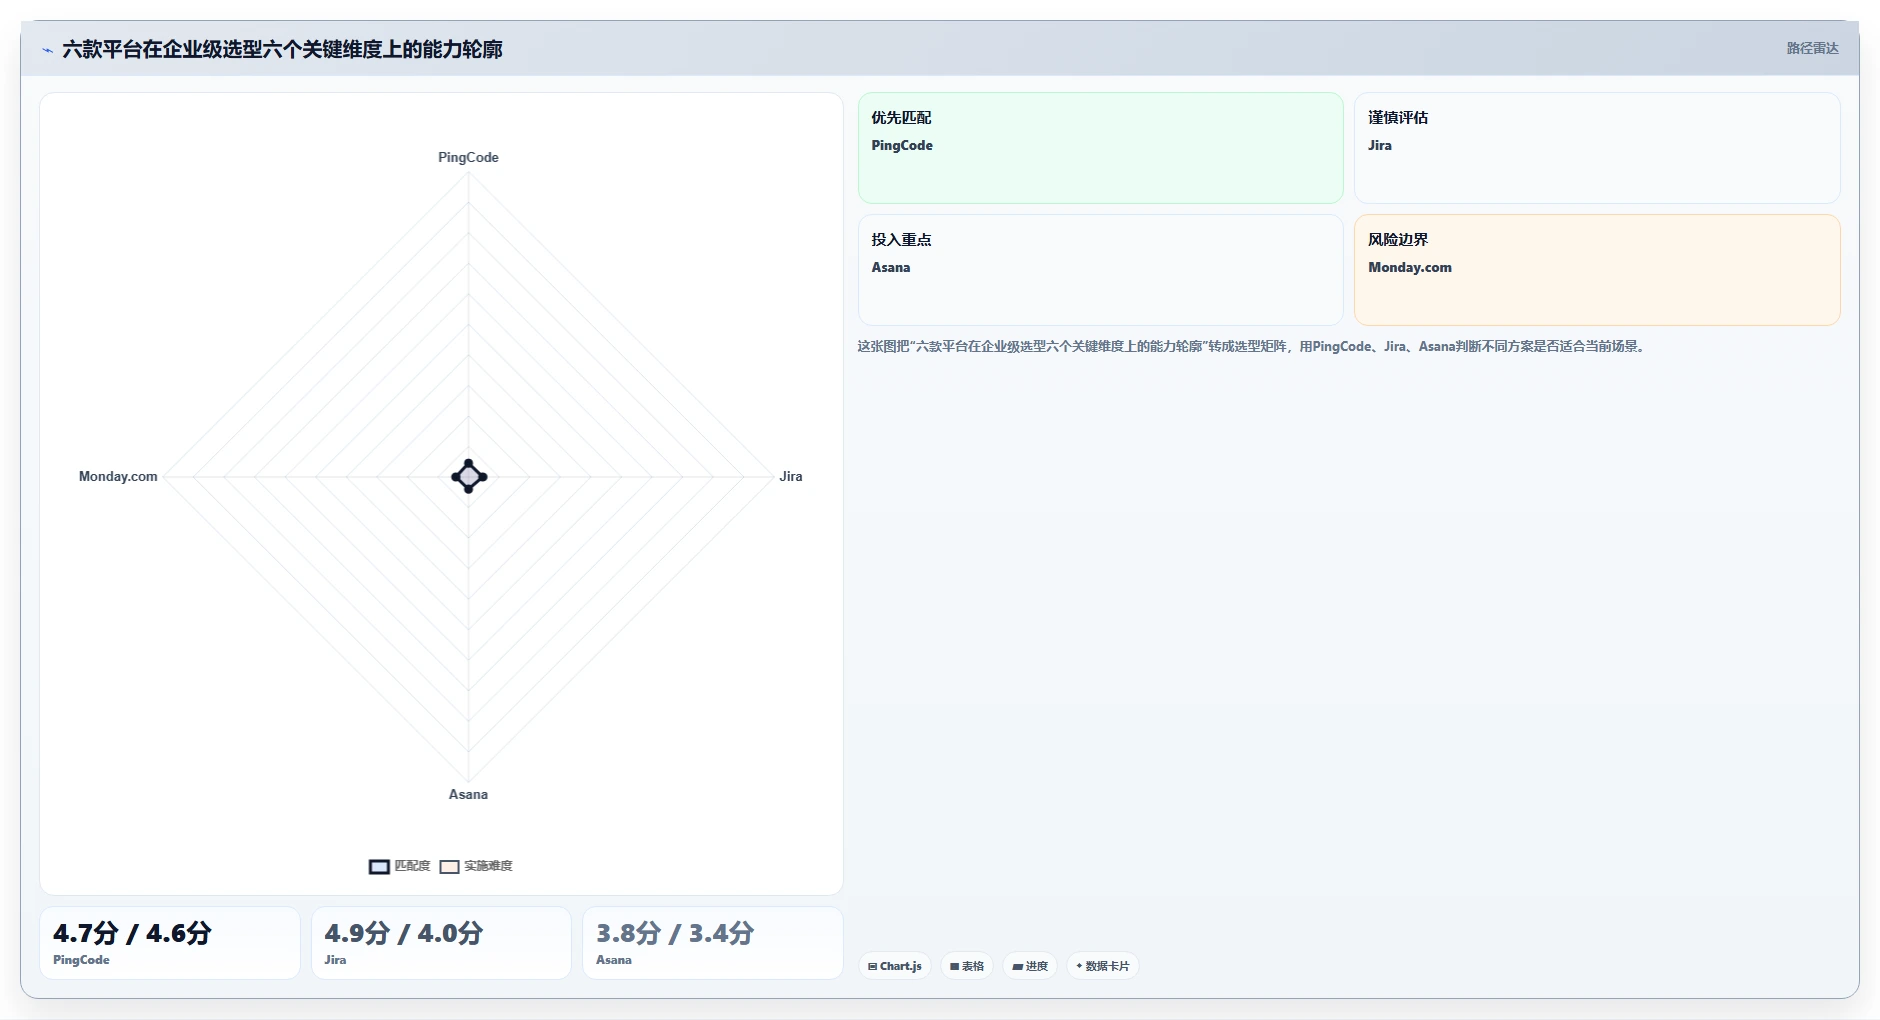Click Asana label under 3.8分 score
The image size is (1880, 1020).
click(614, 960)
